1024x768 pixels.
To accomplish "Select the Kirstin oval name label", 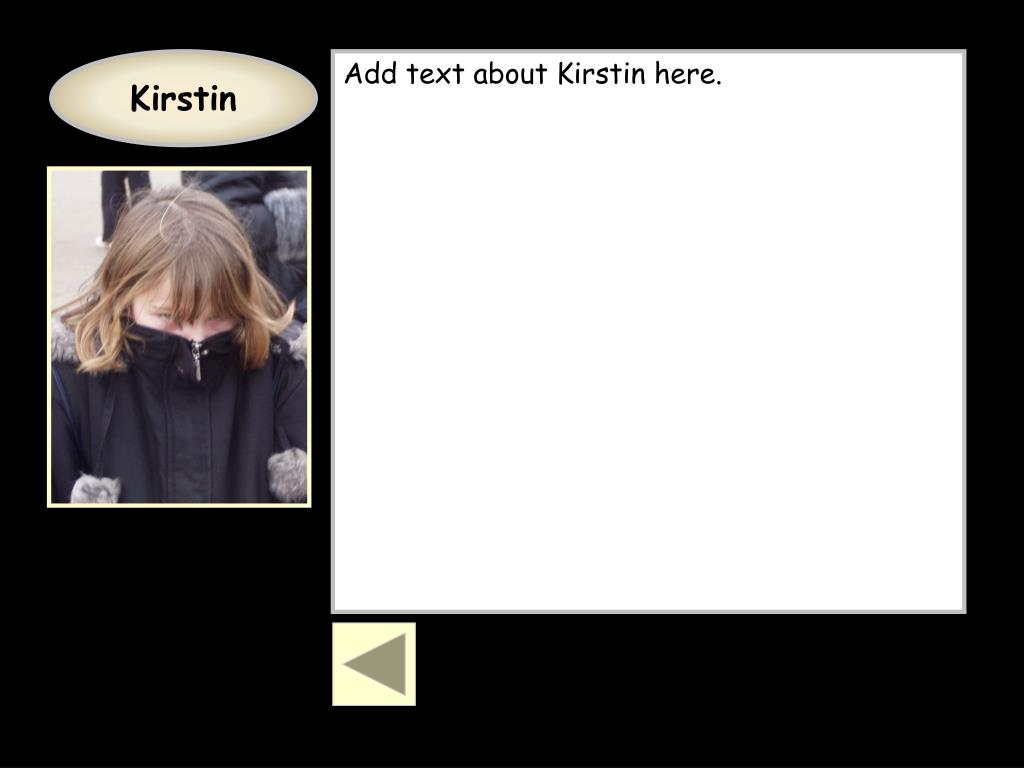I will tap(184, 98).
